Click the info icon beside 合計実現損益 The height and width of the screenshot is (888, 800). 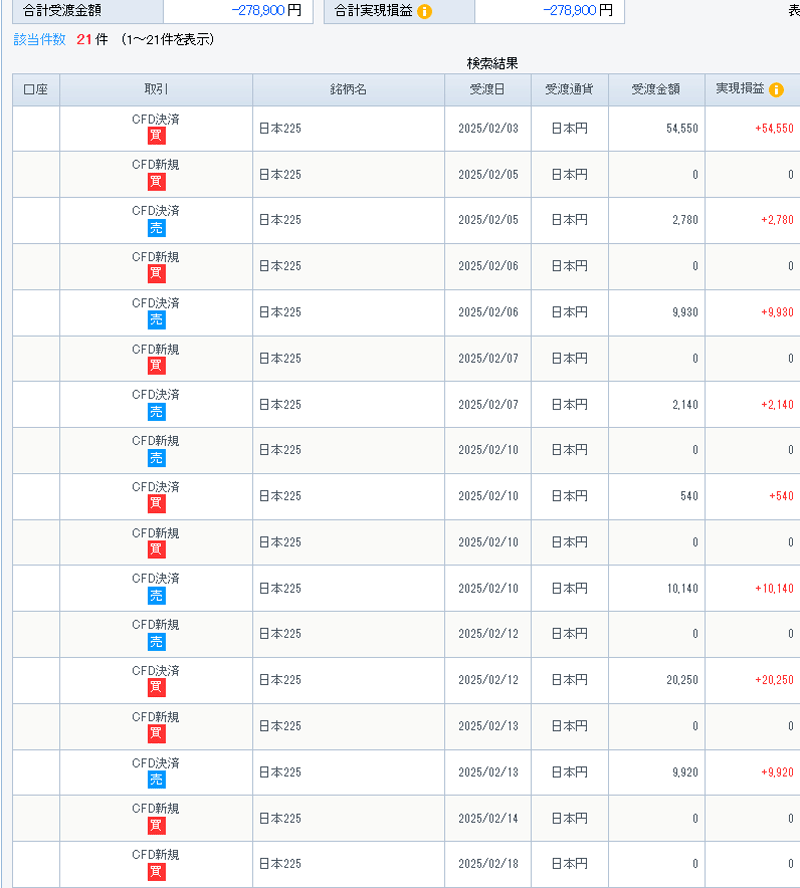(424, 11)
